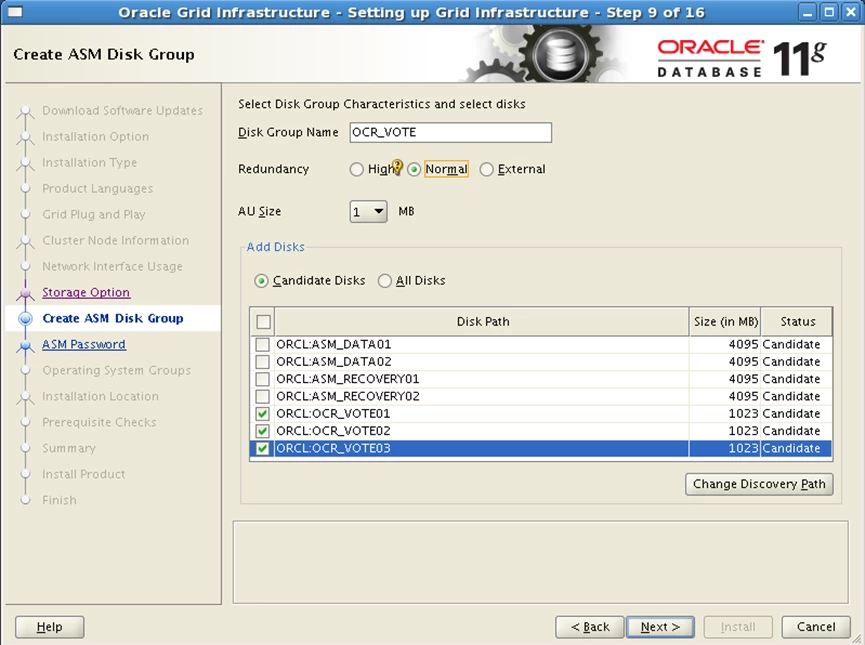Select the ORCL:OCR_VOTE03 disk path text
Viewport: 865px width, 645px height.
(333, 449)
